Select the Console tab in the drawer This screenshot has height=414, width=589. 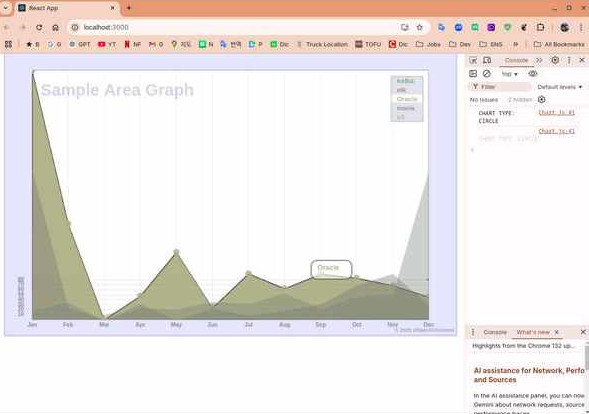(x=495, y=332)
